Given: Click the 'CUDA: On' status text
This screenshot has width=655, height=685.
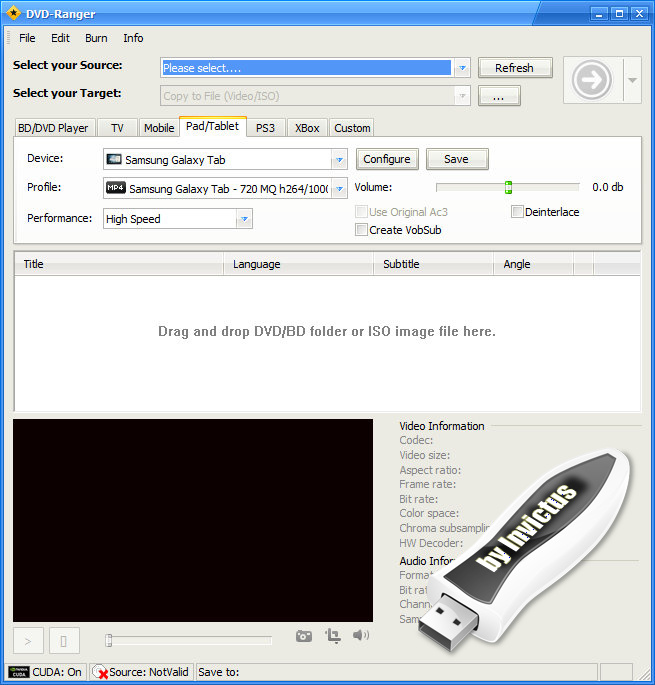Looking at the screenshot, I should point(57,672).
